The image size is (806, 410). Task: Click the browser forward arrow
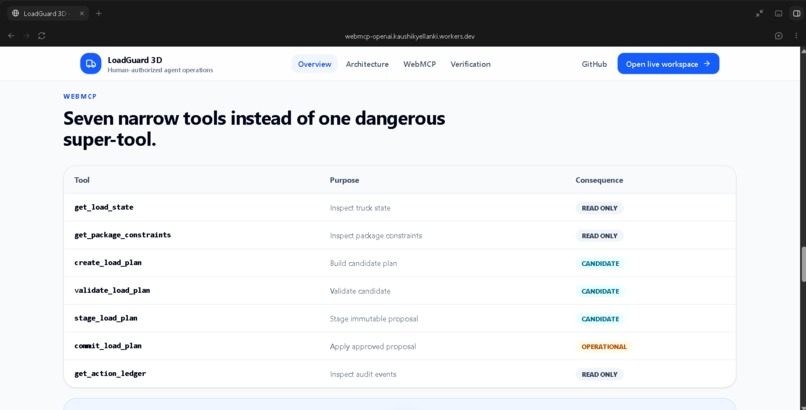pyautogui.click(x=27, y=35)
